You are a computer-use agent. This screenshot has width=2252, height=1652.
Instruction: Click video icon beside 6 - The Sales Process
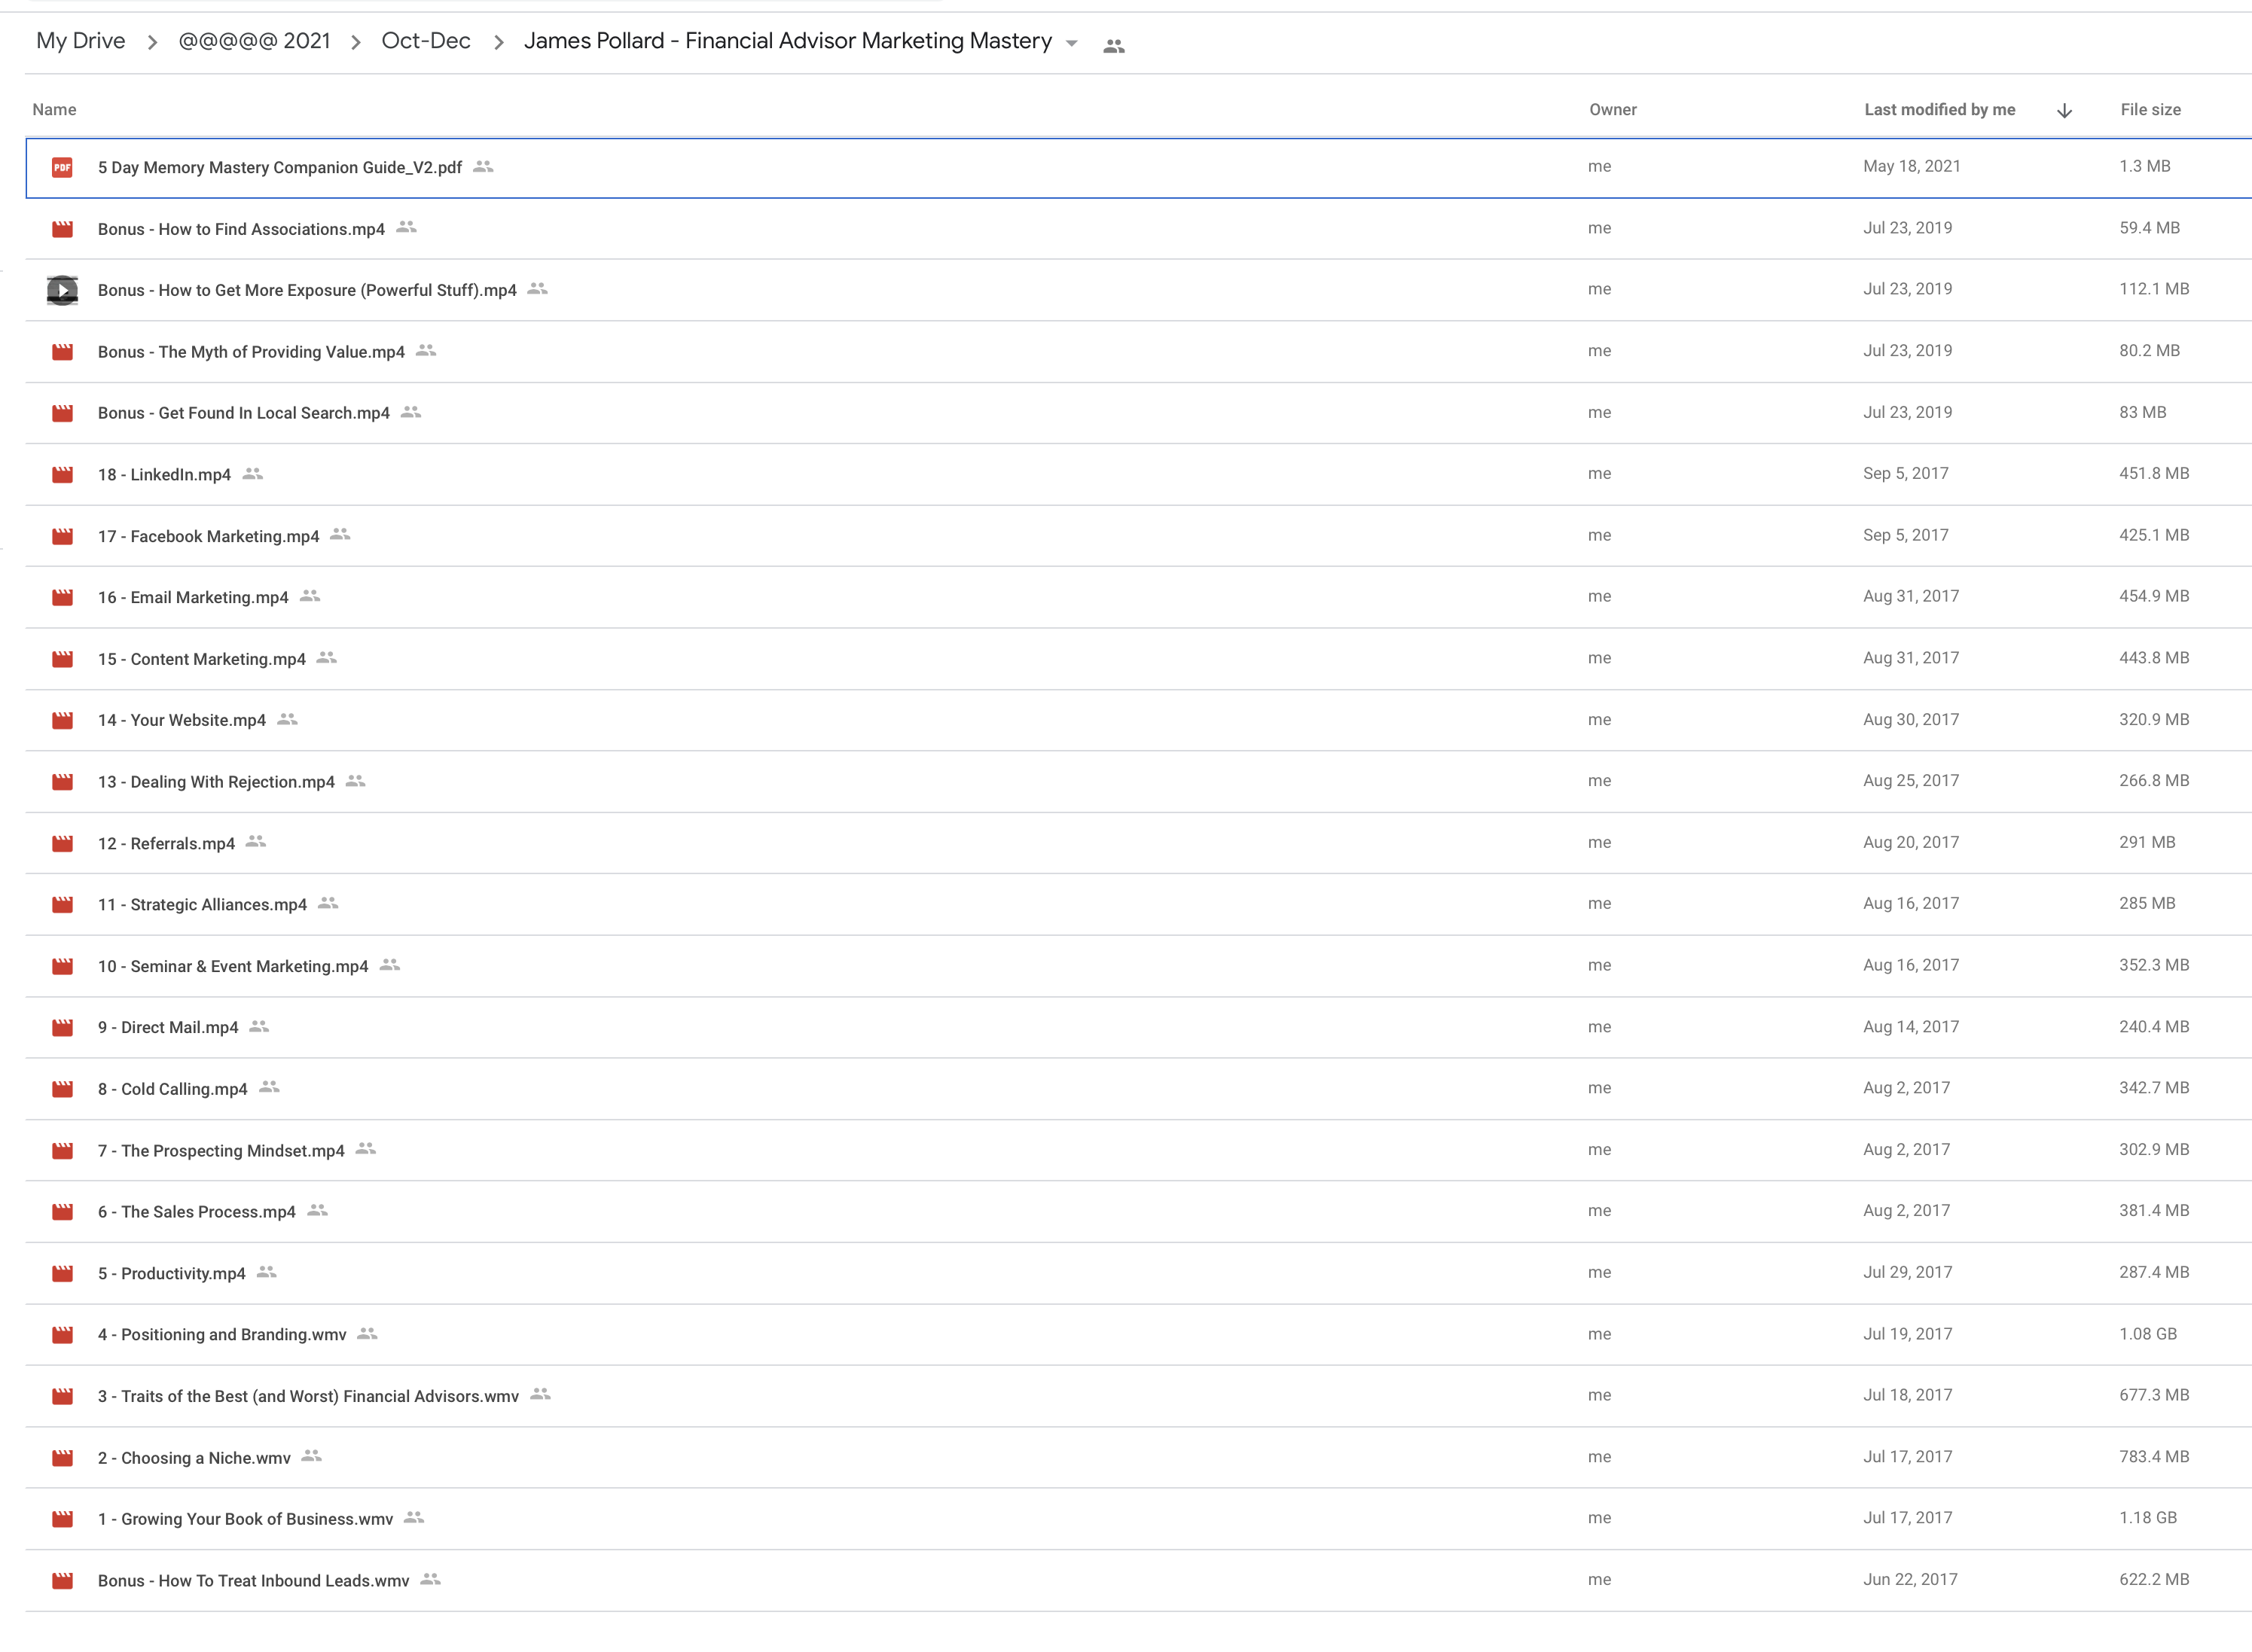click(x=62, y=1212)
